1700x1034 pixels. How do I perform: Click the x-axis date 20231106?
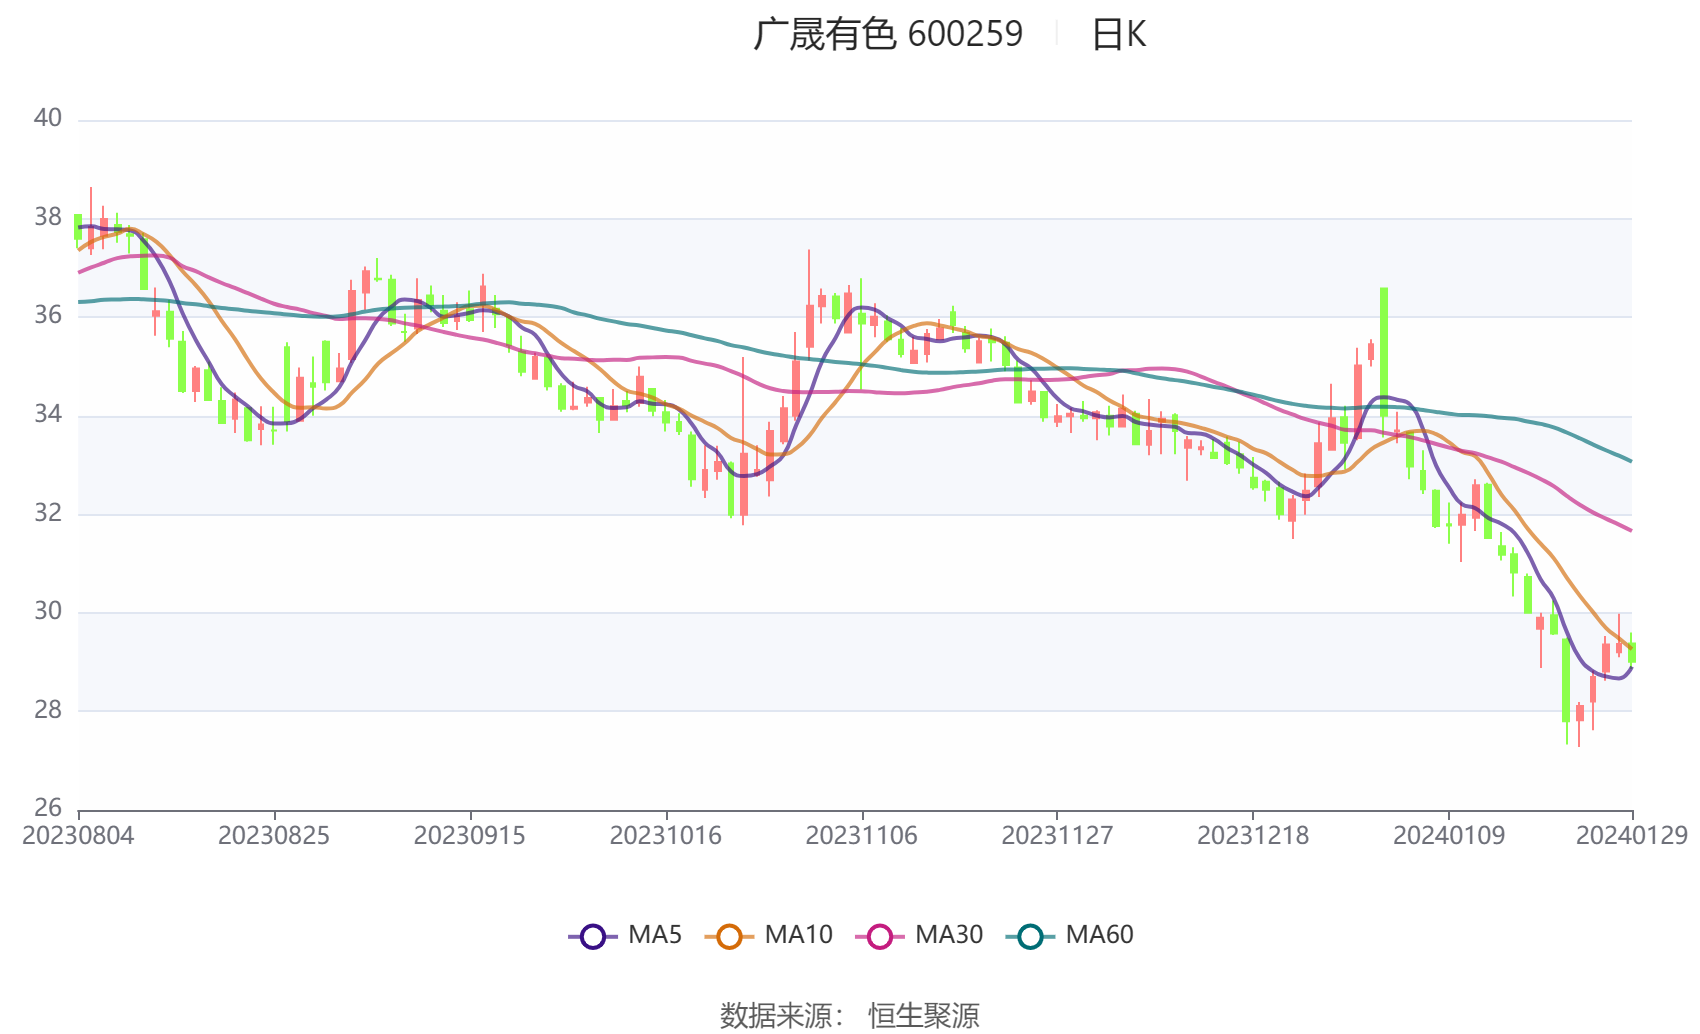862,836
